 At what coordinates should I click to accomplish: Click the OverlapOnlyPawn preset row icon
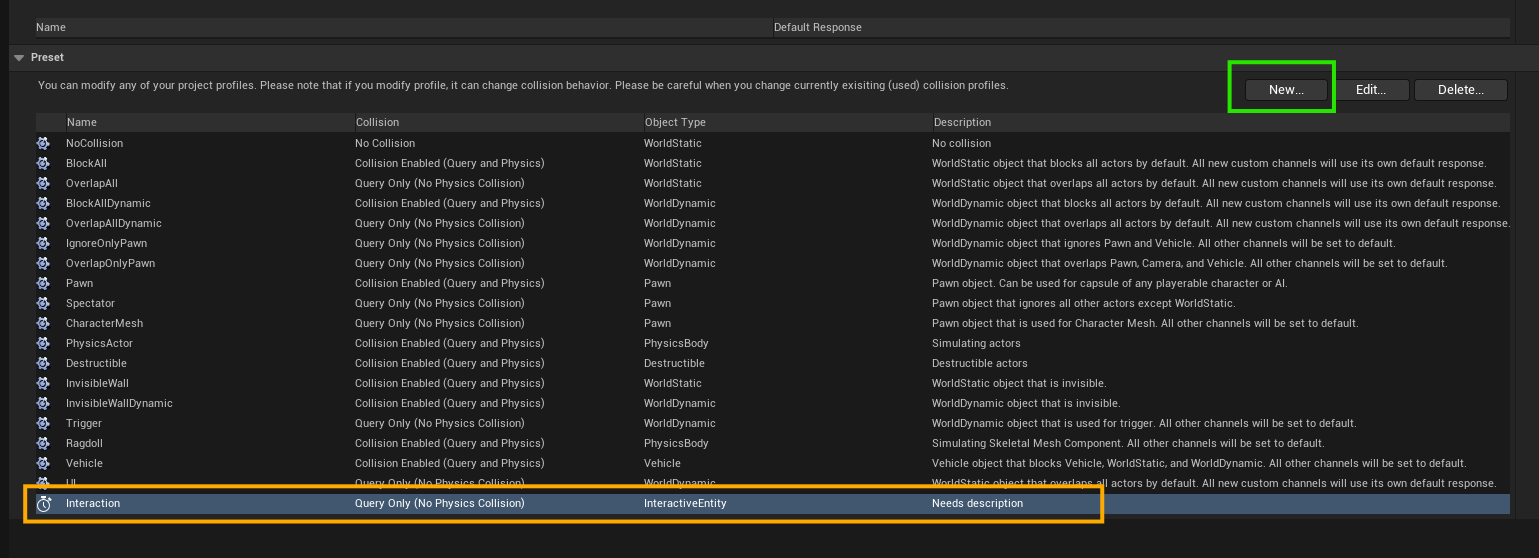click(43, 263)
